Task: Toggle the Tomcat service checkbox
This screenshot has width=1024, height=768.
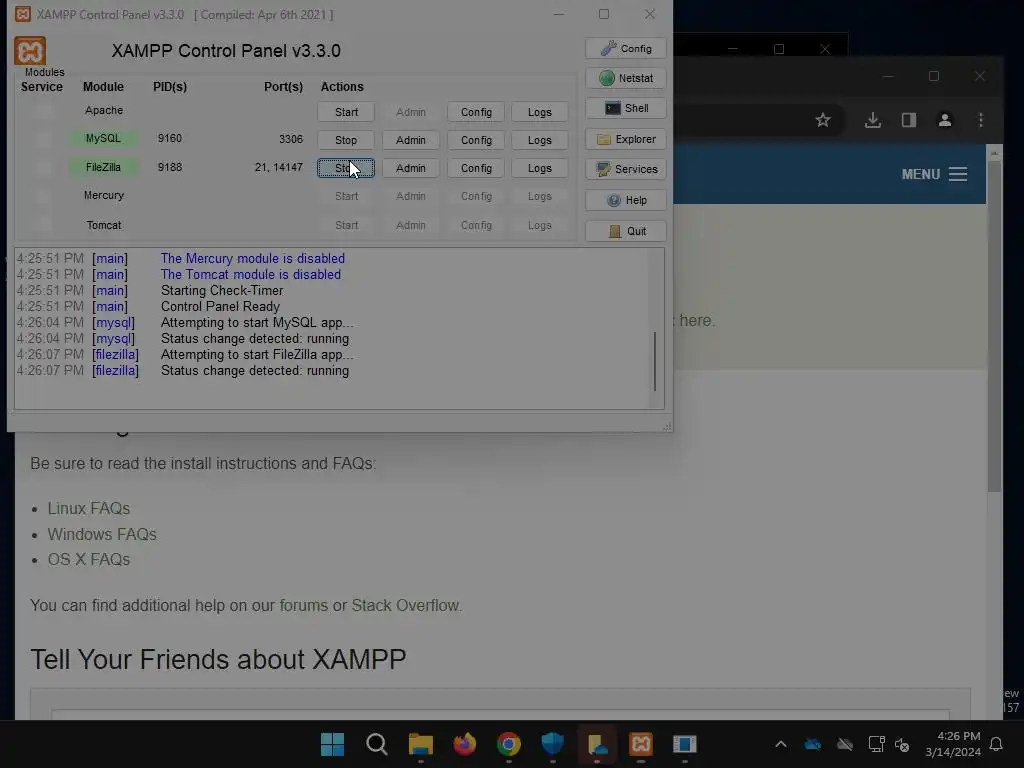Action: pyautogui.click(x=42, y=225)
